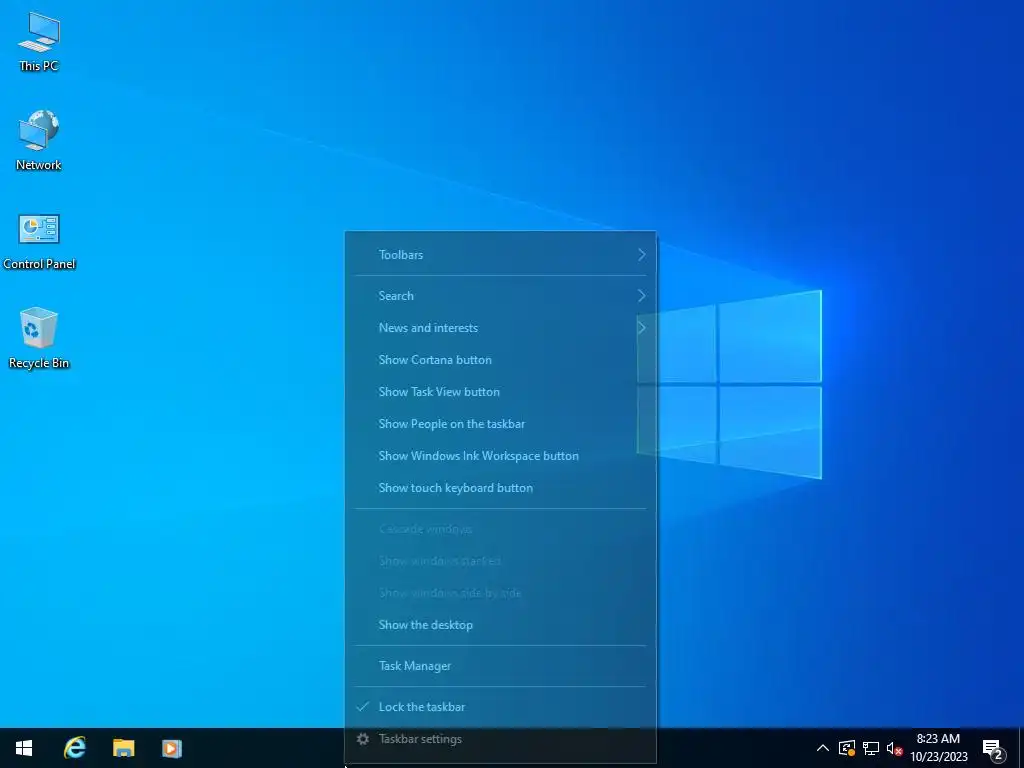Open the News and interests submenu
Image resolution: width=1024 pixels, height=768 pixels.
tap(500, 328)
